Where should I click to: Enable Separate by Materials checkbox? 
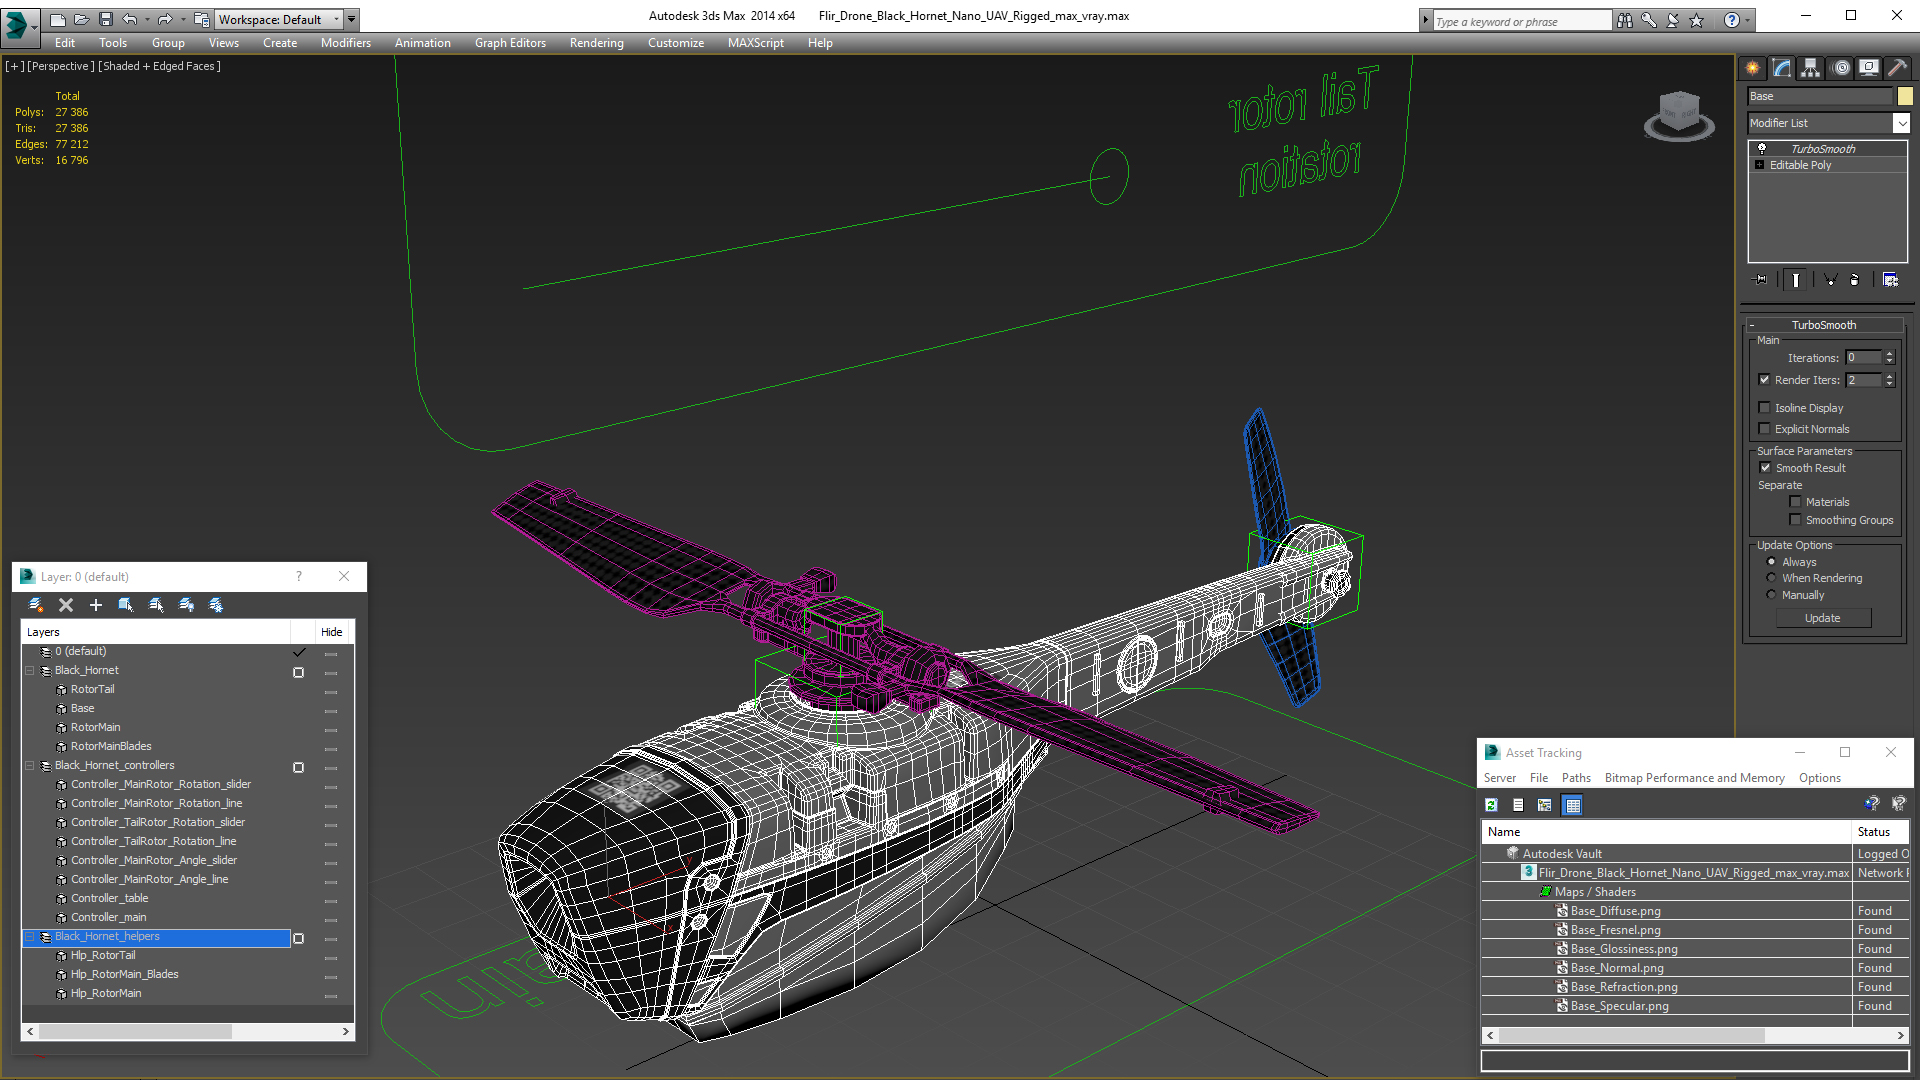coord(1795,502)
